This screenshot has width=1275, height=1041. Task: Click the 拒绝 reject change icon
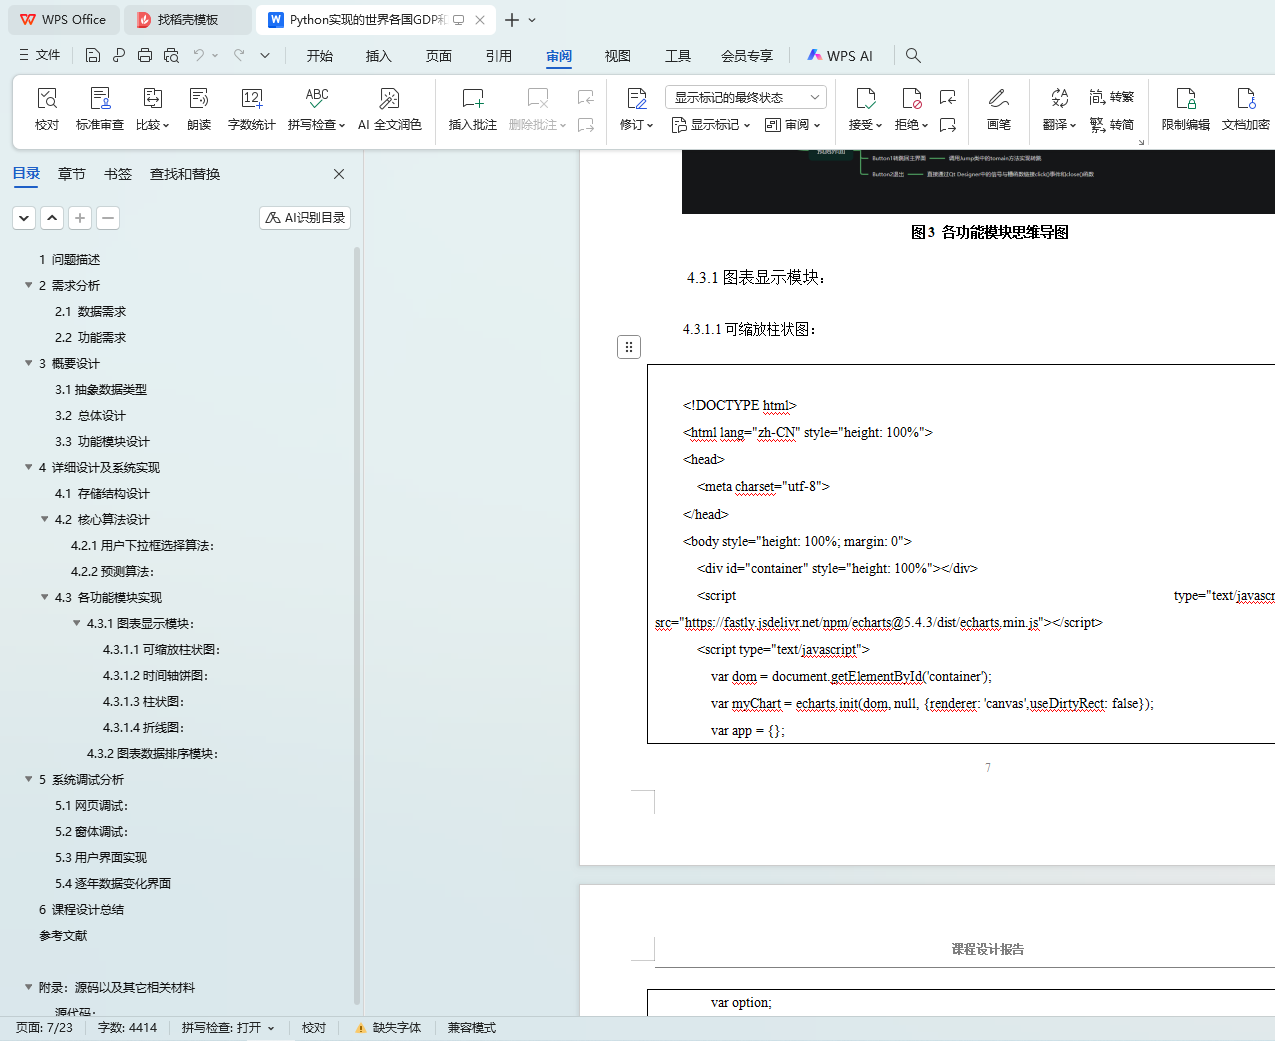(x=912, y=98)
